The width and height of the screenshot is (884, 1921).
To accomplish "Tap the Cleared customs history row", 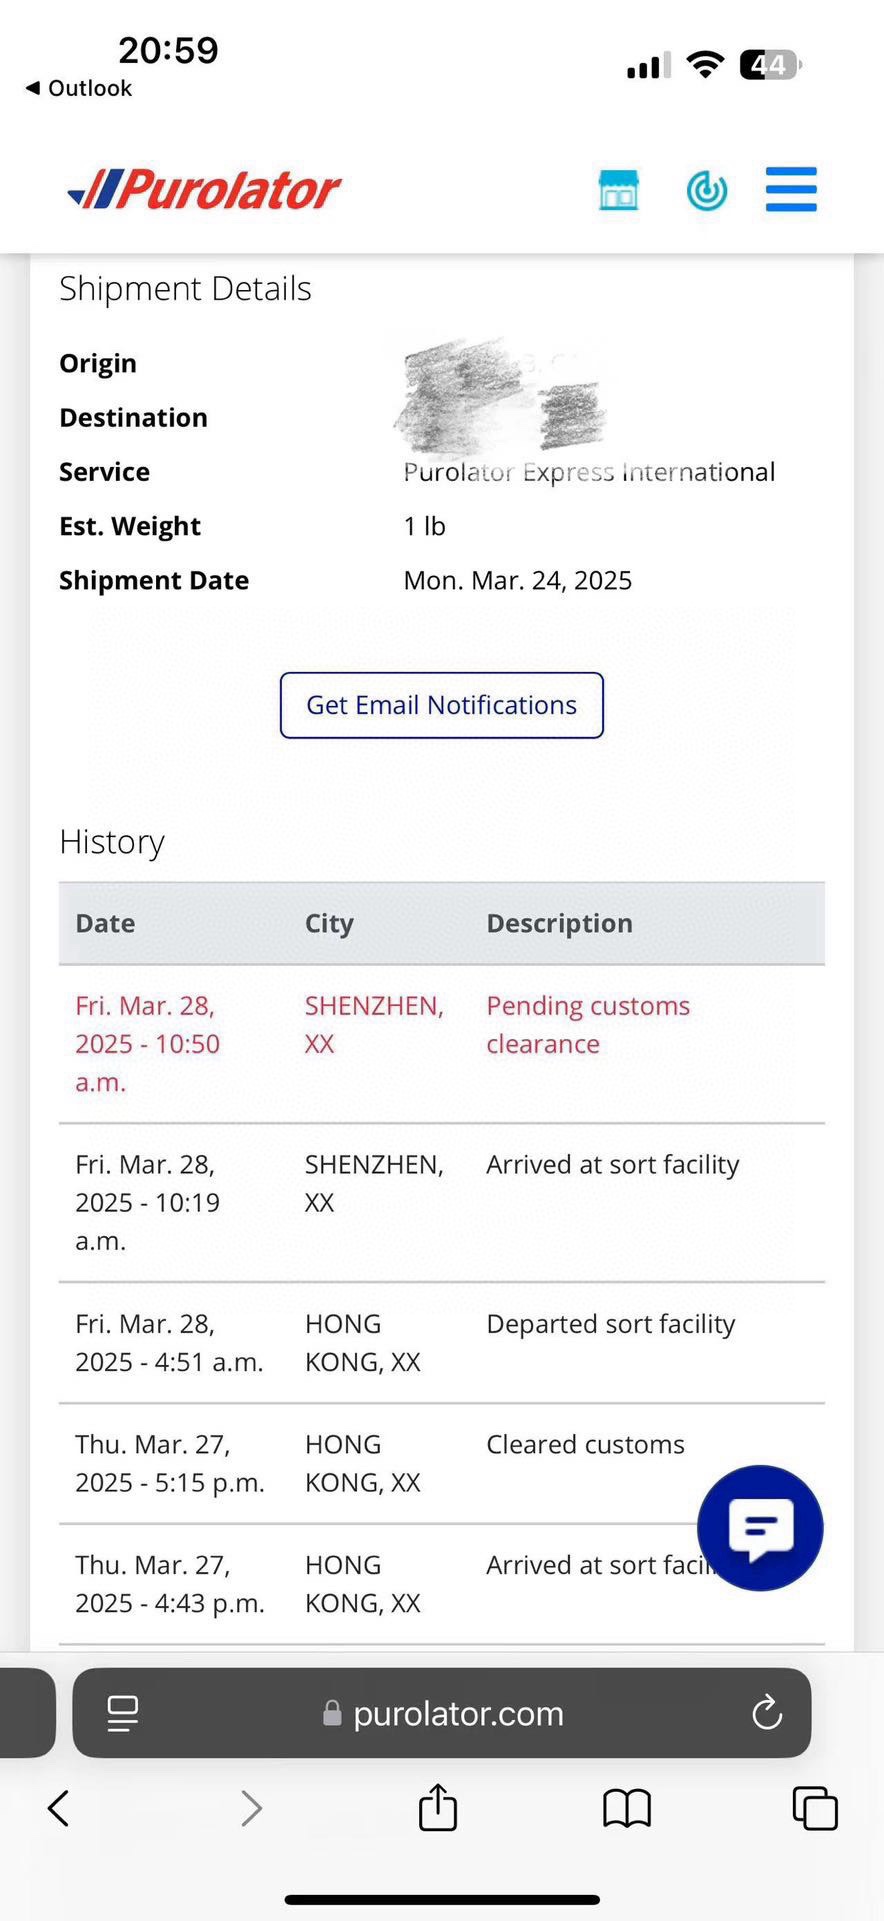I will [585, 1444].
